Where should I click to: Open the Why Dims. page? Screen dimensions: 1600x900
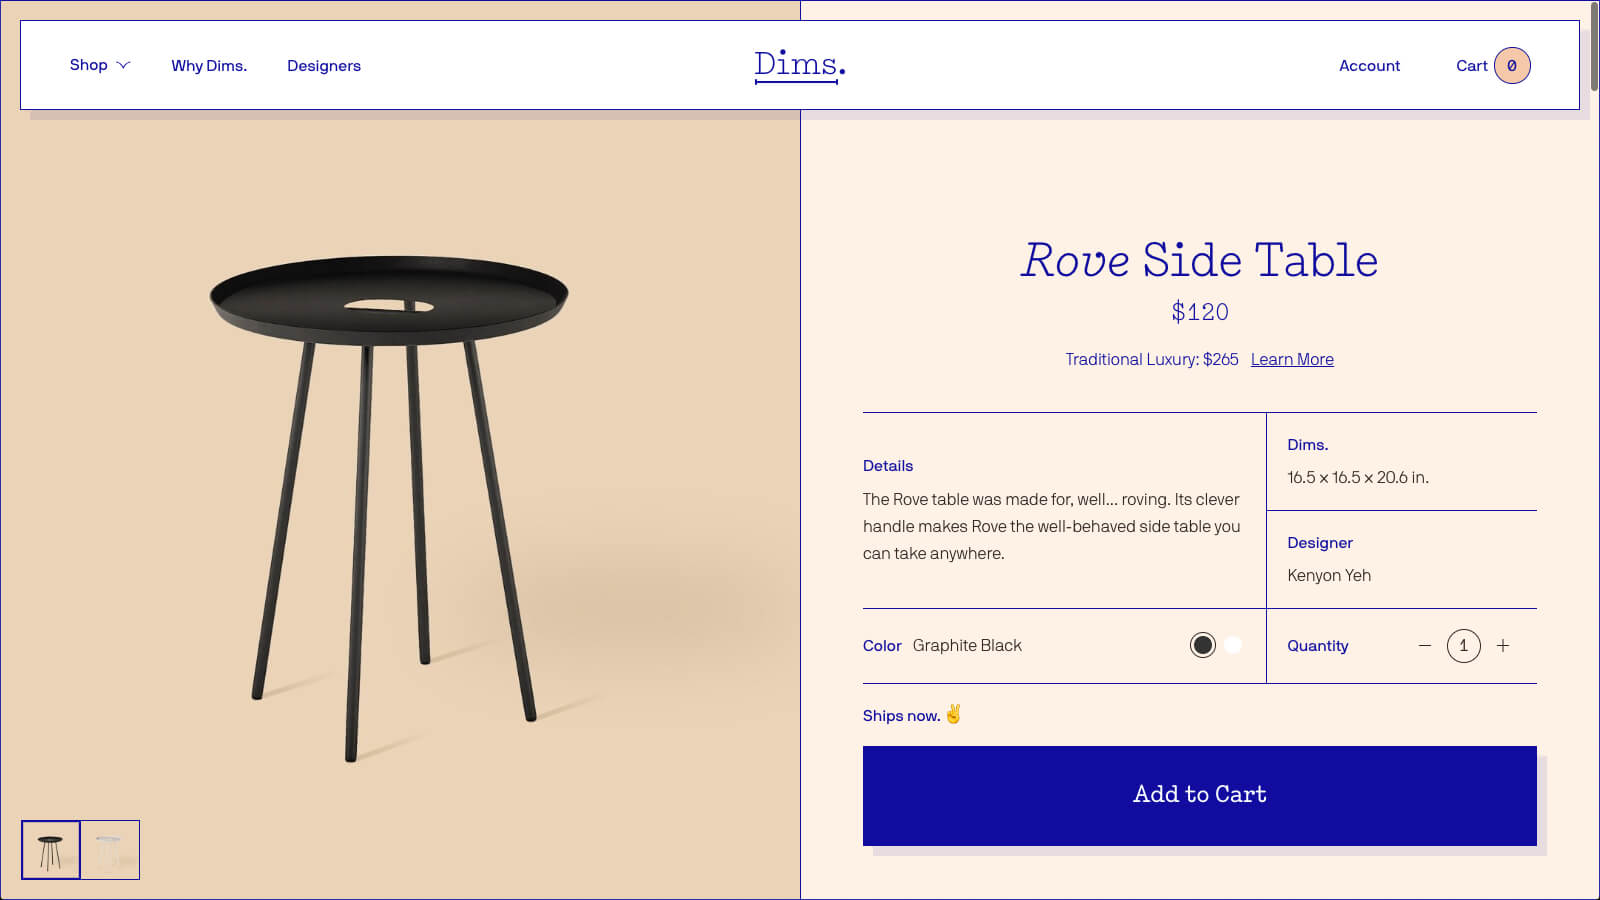coord(209,66)
